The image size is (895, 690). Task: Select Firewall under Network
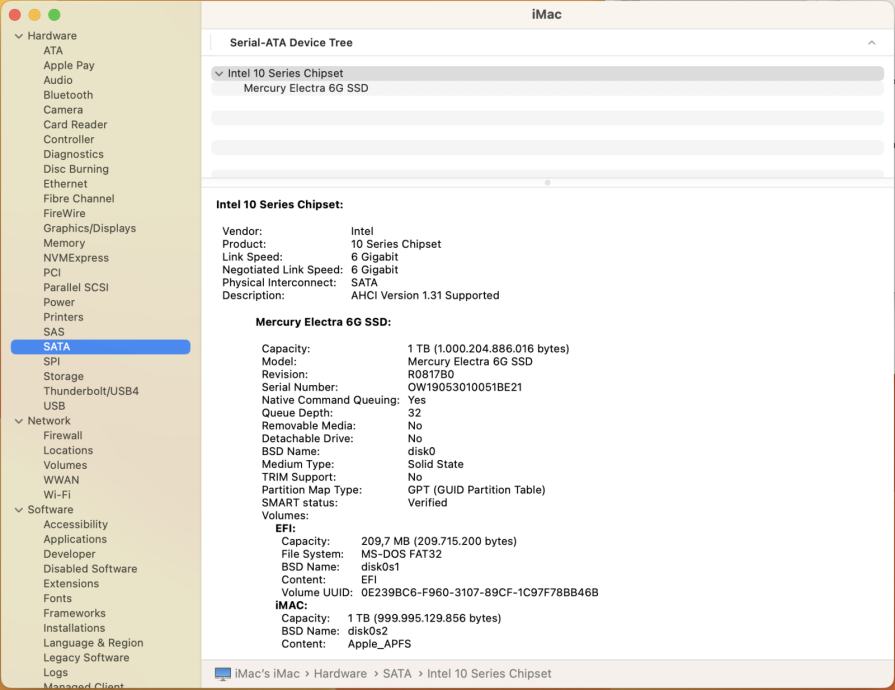point(64,436)
